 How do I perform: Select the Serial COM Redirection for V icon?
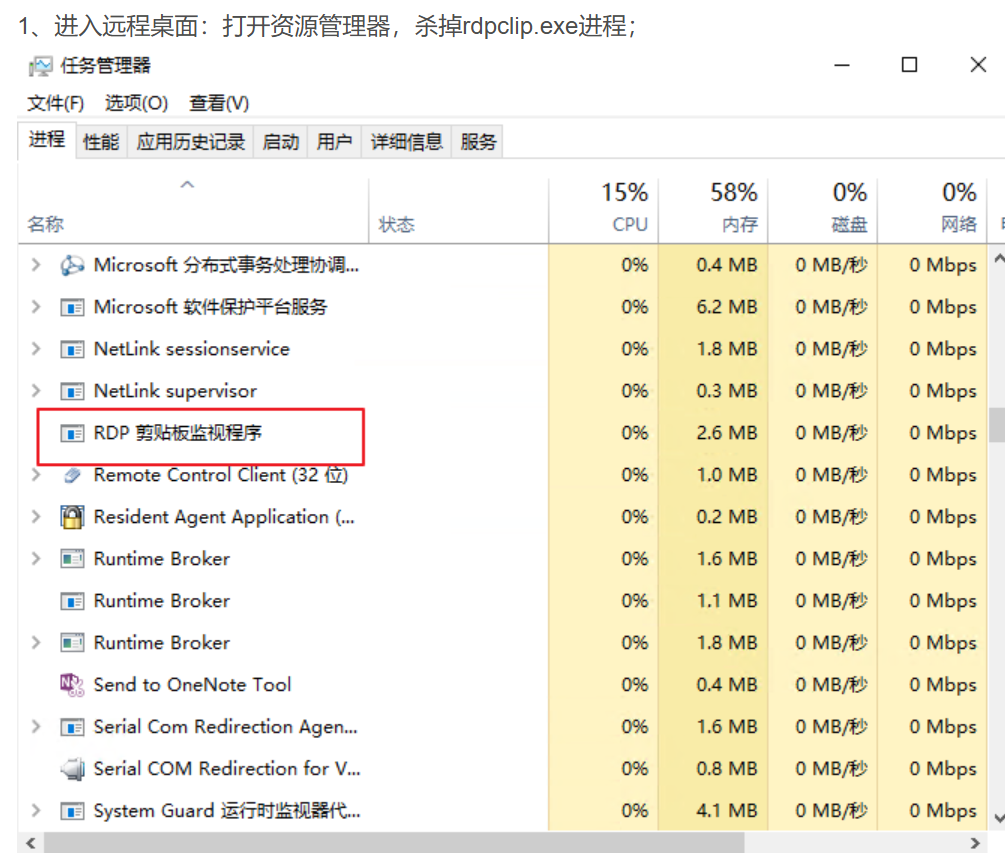(72, 768)
